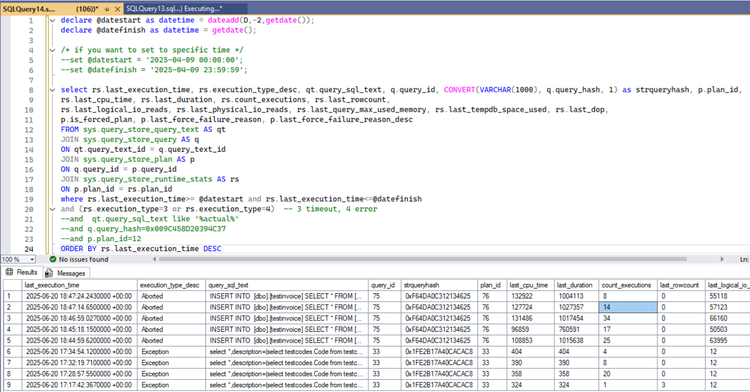Image resolution: width=750 pixels, height=392 pixels.
Task: Click 'JOIN sys.query_store_runtime_stats AS rs' line
Action: (150, 179)
